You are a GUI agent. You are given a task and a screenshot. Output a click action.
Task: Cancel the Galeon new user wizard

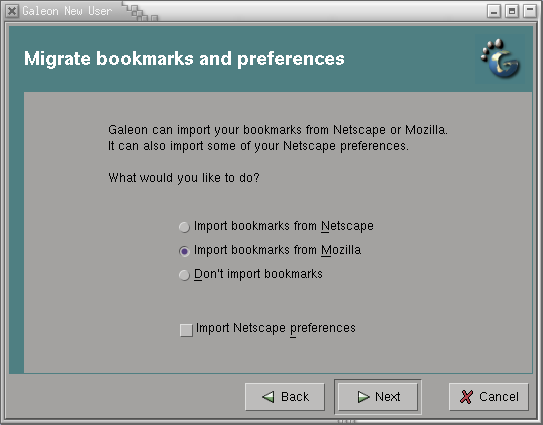coord(489,397)
